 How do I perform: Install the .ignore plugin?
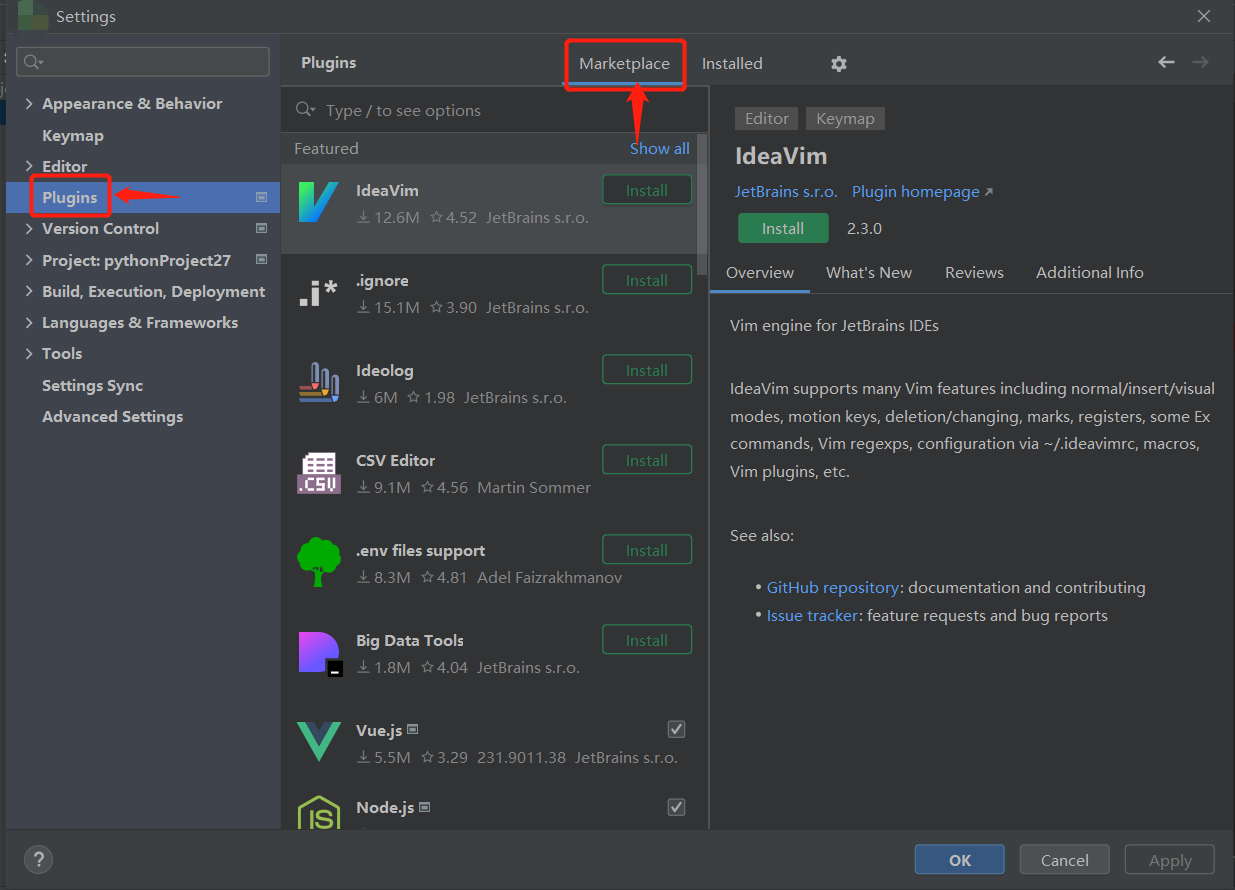pyautogui.click(x=647, y=280)
